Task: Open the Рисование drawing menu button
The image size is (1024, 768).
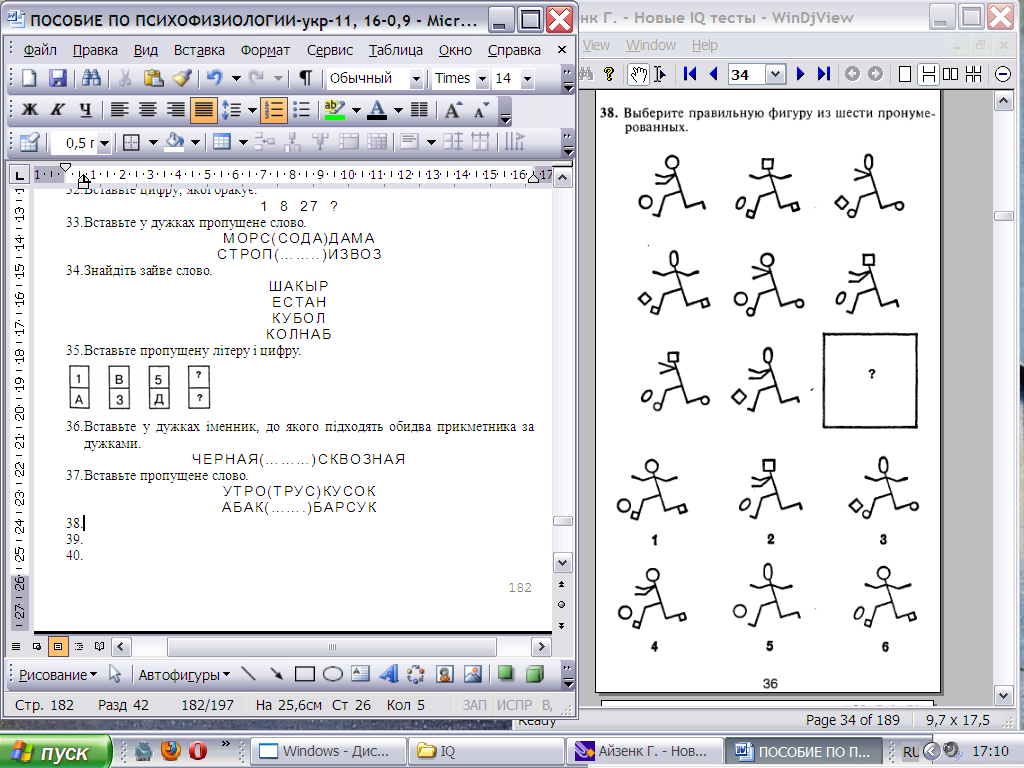Action: (x=57, y=675)
